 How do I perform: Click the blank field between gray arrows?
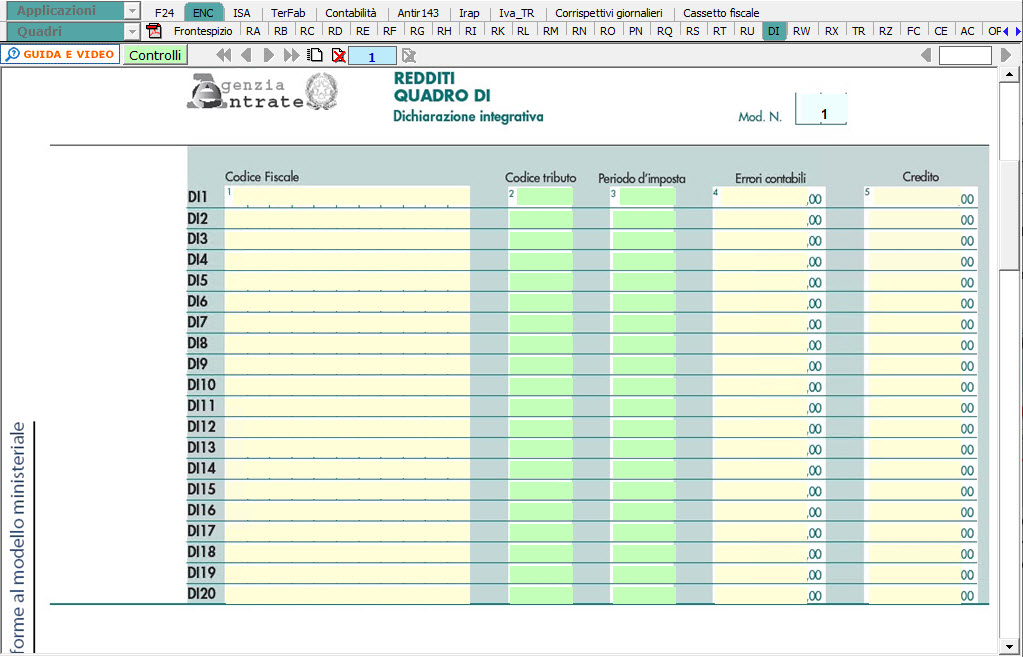pos(966,55)
